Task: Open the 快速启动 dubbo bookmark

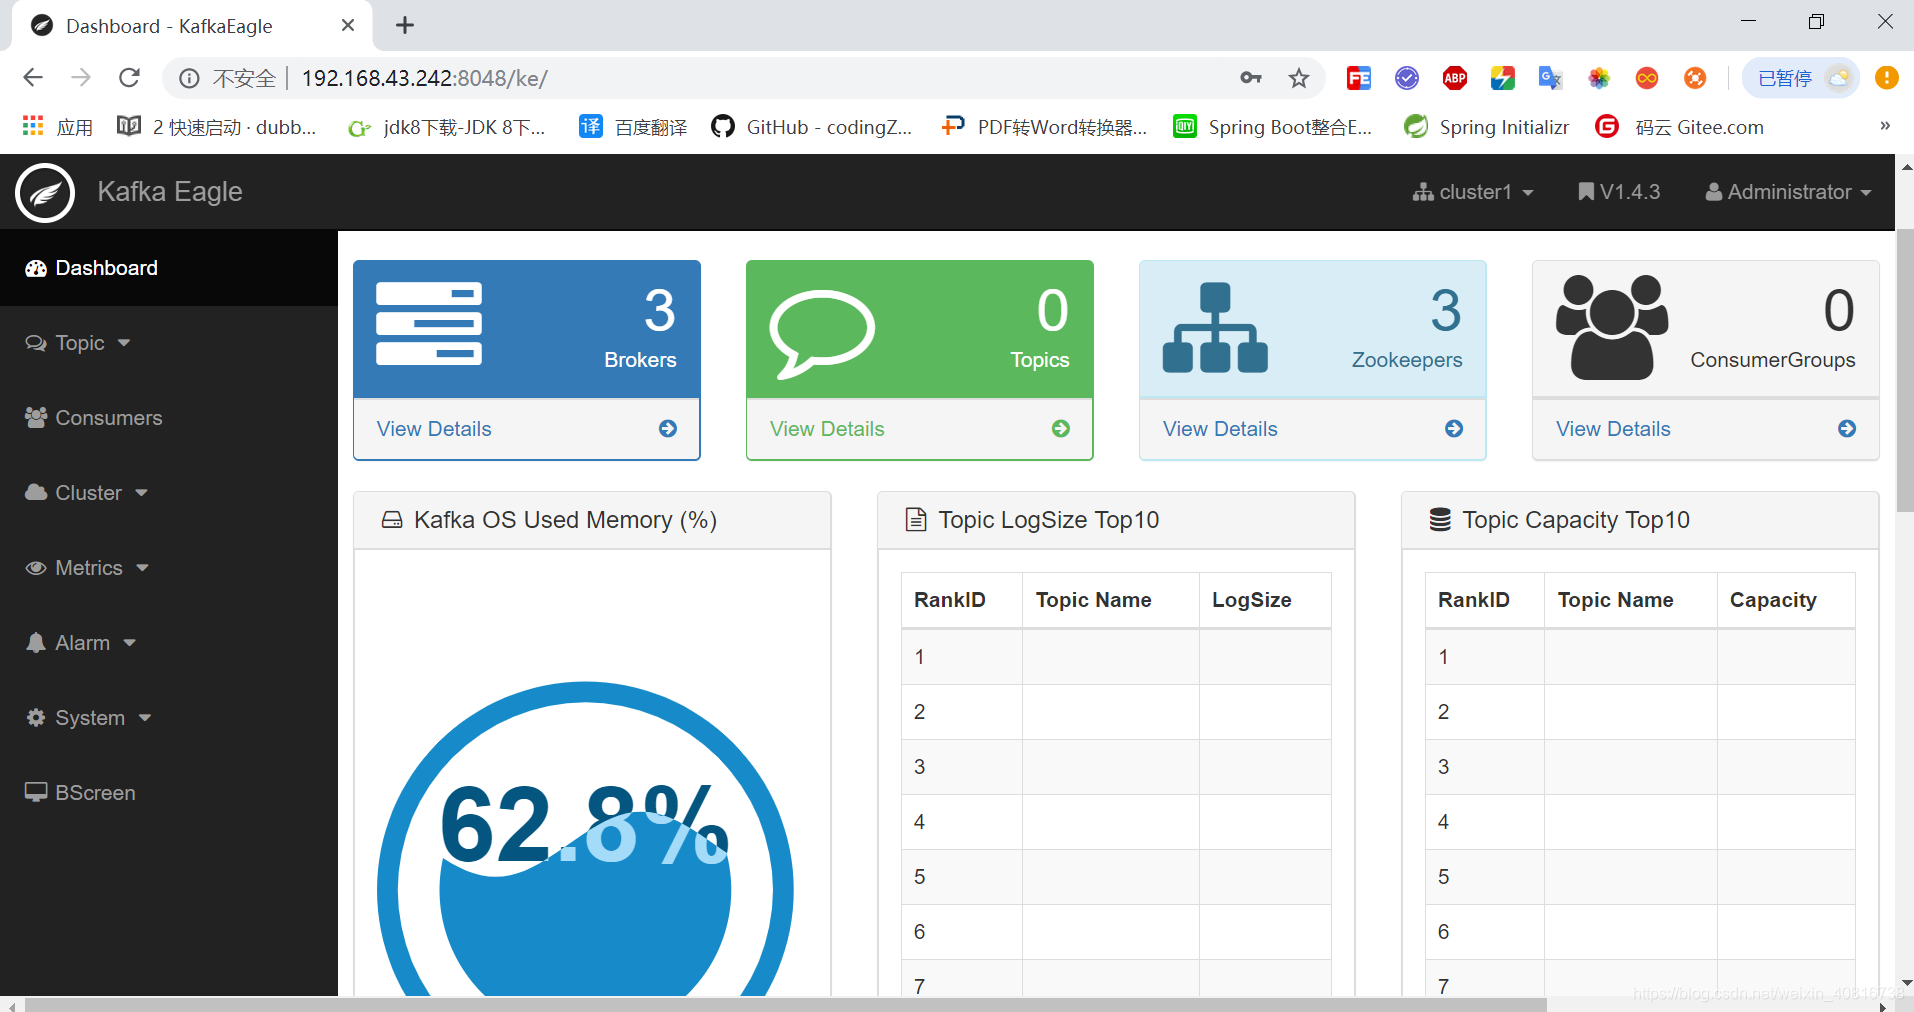Action: pos(217,127)
